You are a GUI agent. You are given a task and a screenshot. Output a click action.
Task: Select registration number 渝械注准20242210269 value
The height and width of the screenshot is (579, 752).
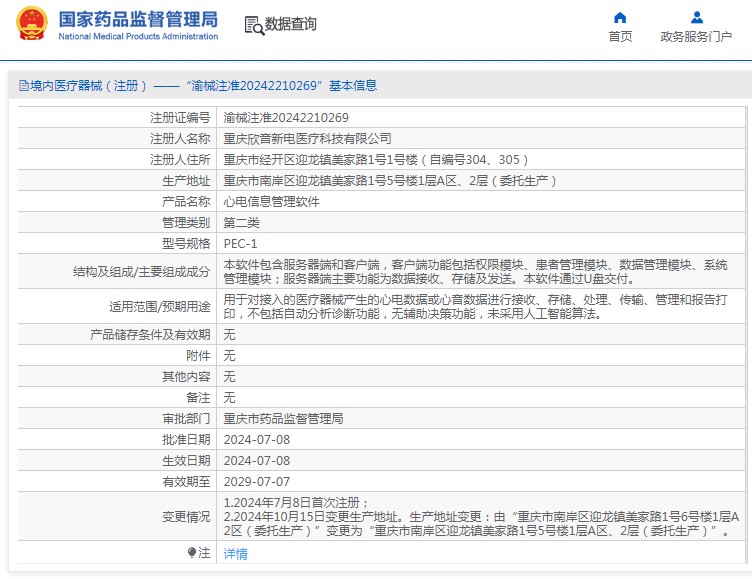pos(286,118)
